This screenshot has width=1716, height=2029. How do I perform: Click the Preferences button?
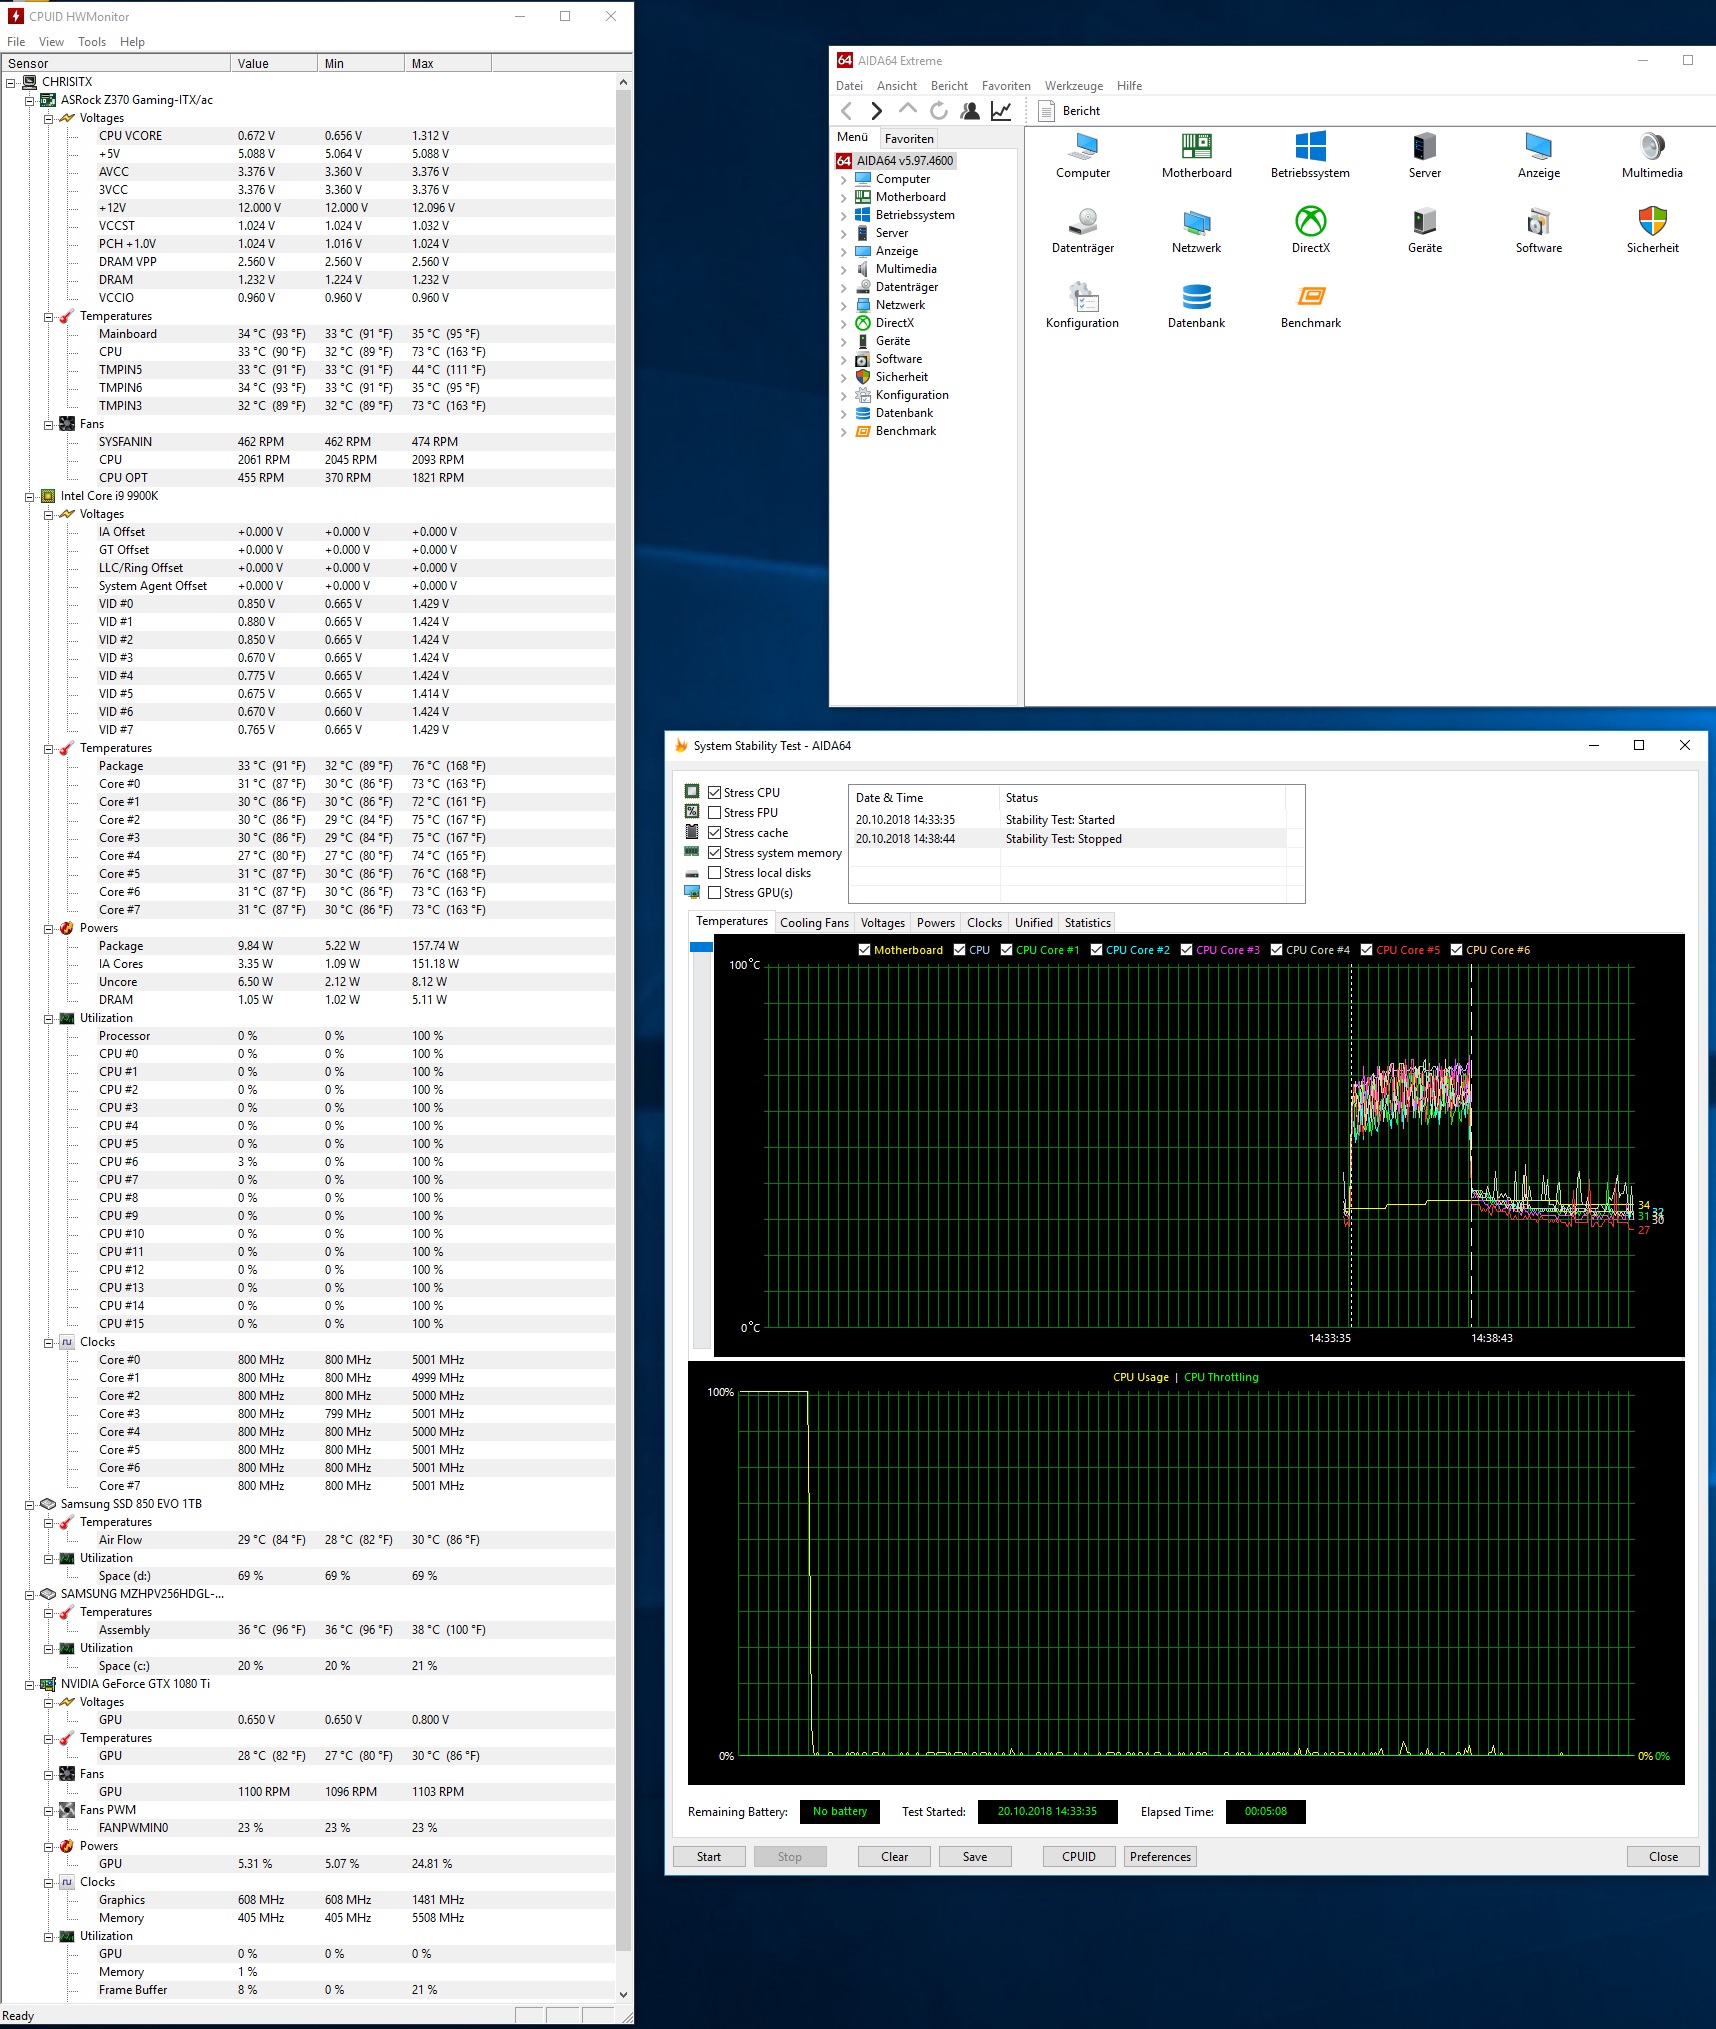coord(1160,1857)
